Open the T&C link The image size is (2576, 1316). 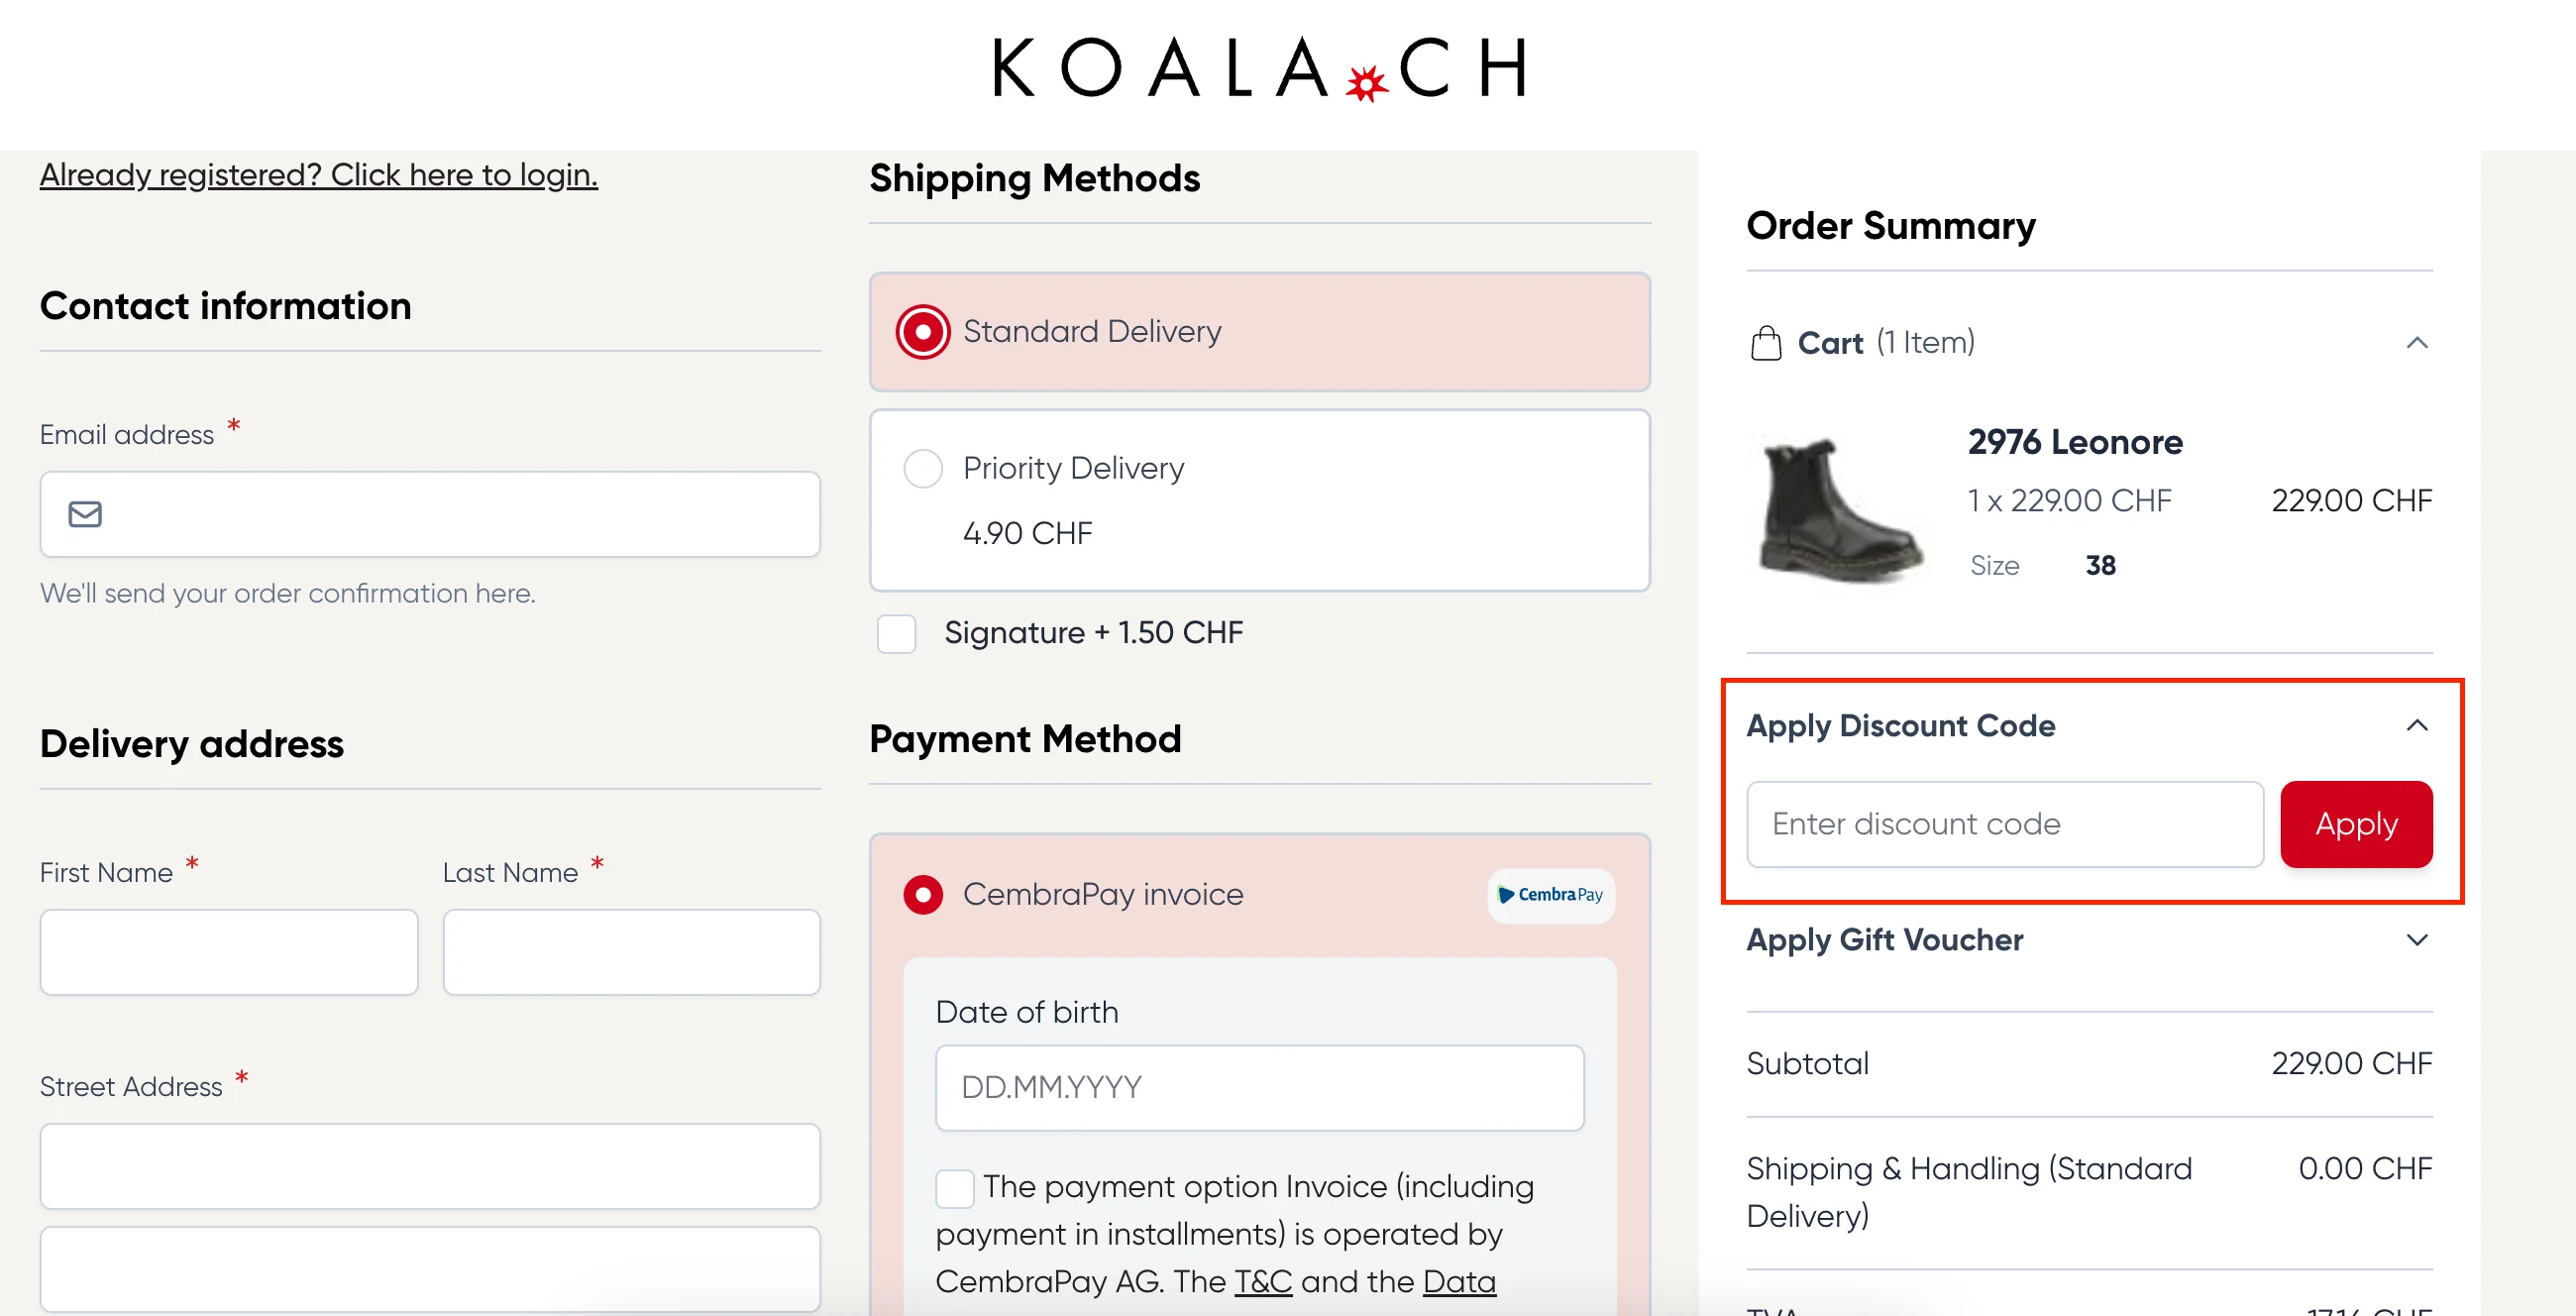pyautogui.click(x=1262, y=1280)
